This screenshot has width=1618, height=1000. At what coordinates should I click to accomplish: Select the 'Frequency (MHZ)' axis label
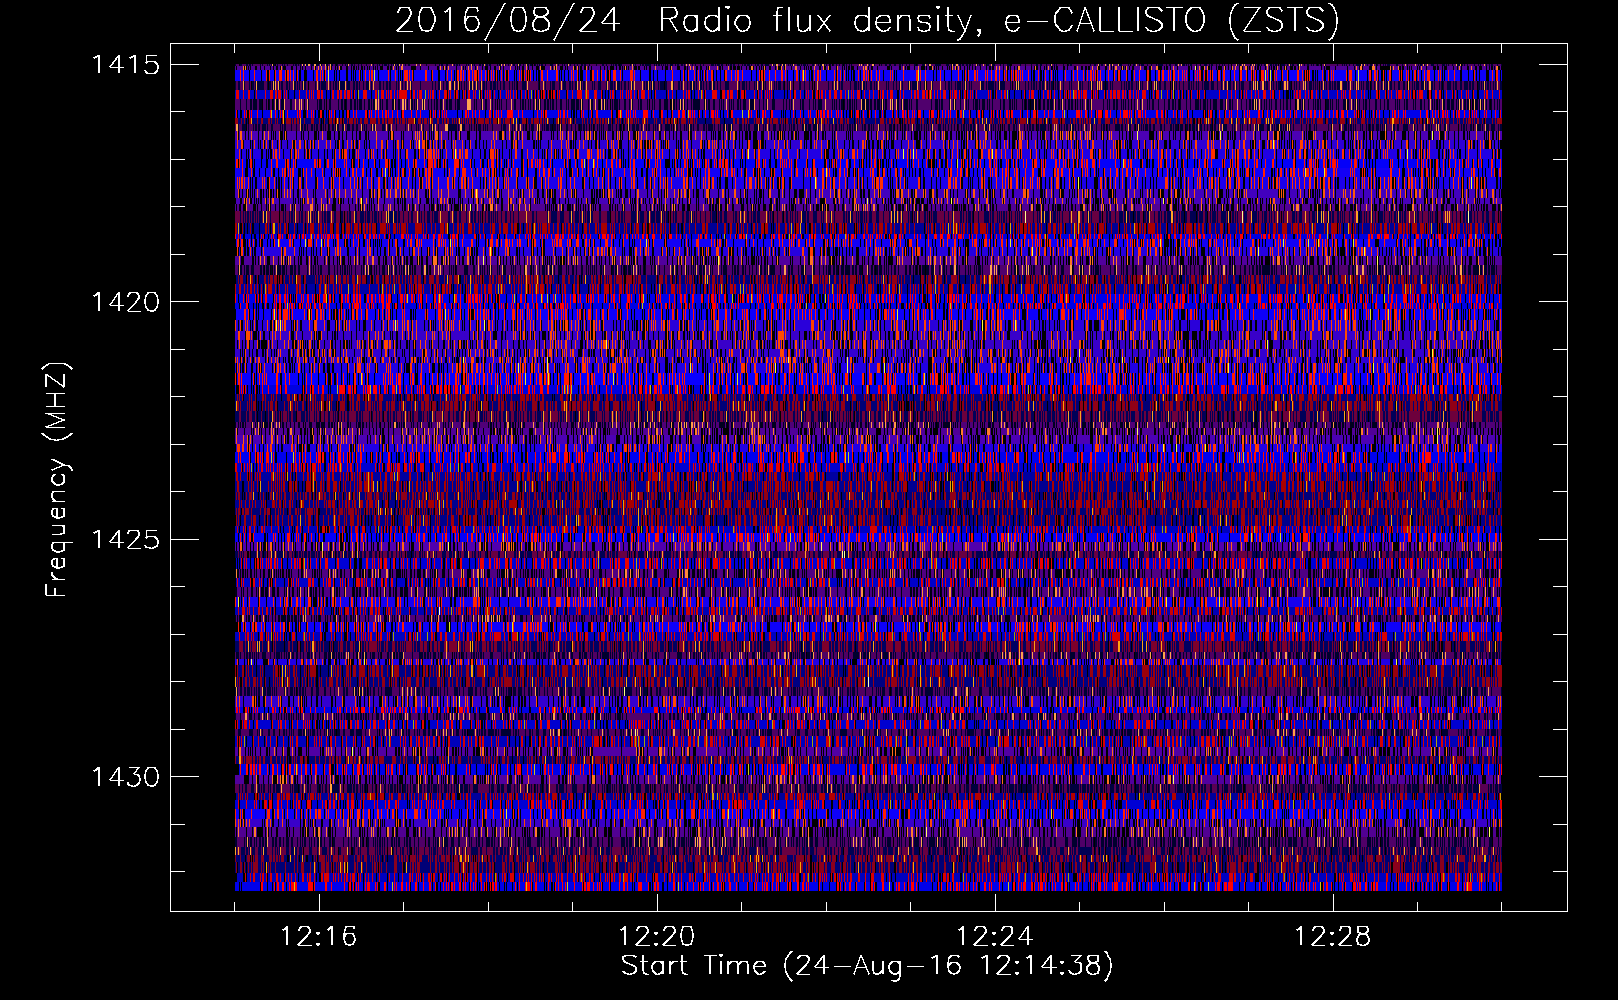58,480
